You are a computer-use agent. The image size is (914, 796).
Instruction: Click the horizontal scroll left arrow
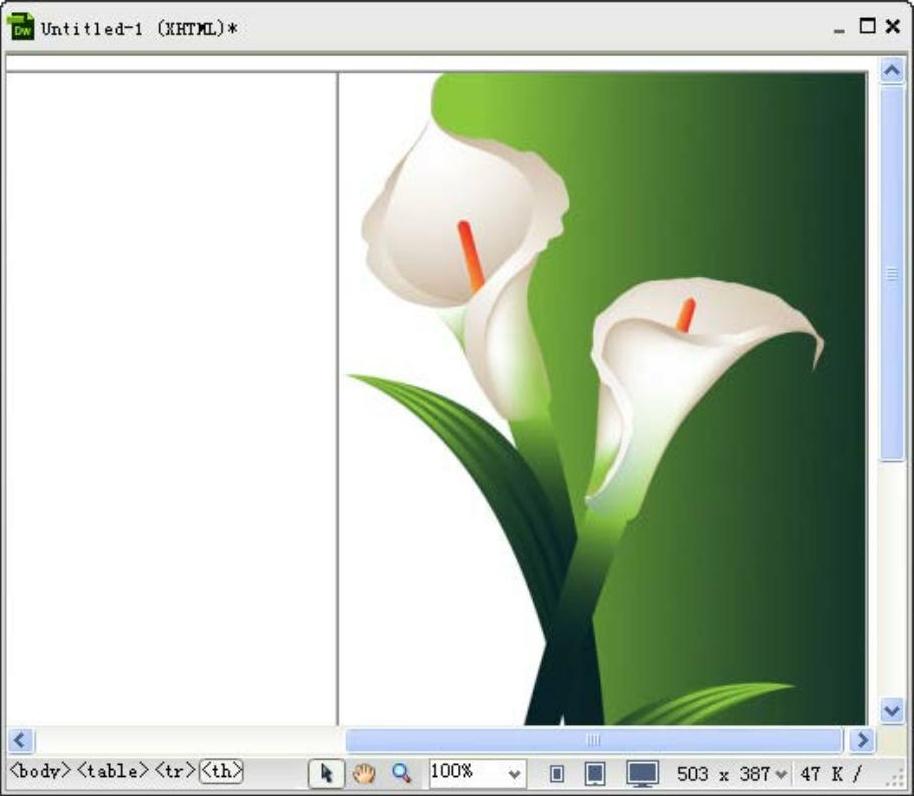coord(21,740)
